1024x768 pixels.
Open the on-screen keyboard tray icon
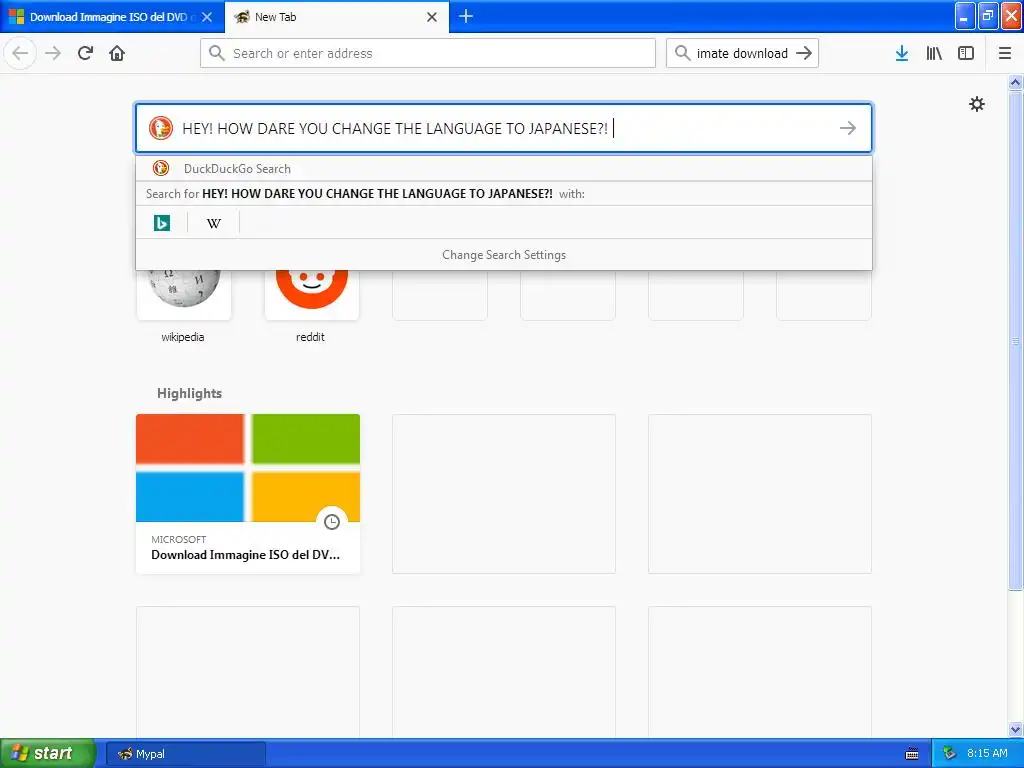click(912, 754)
